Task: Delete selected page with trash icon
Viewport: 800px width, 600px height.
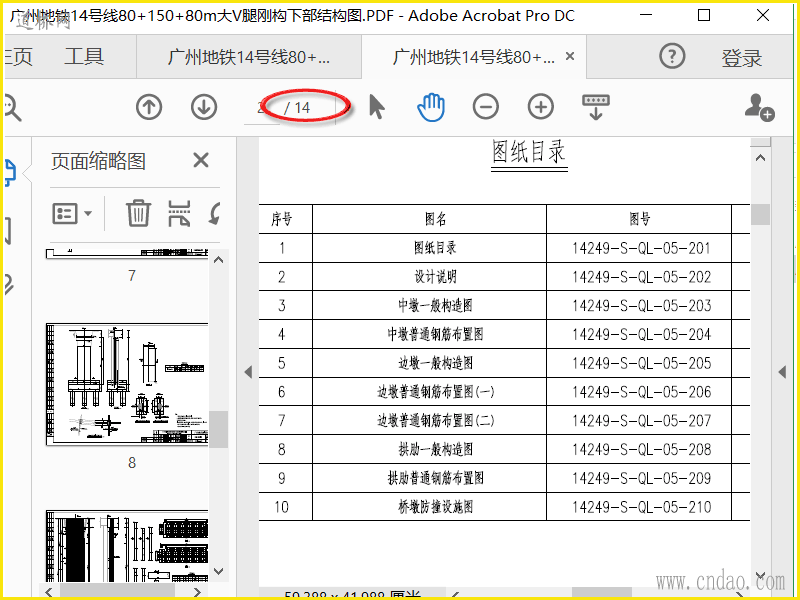Action: 138,213
